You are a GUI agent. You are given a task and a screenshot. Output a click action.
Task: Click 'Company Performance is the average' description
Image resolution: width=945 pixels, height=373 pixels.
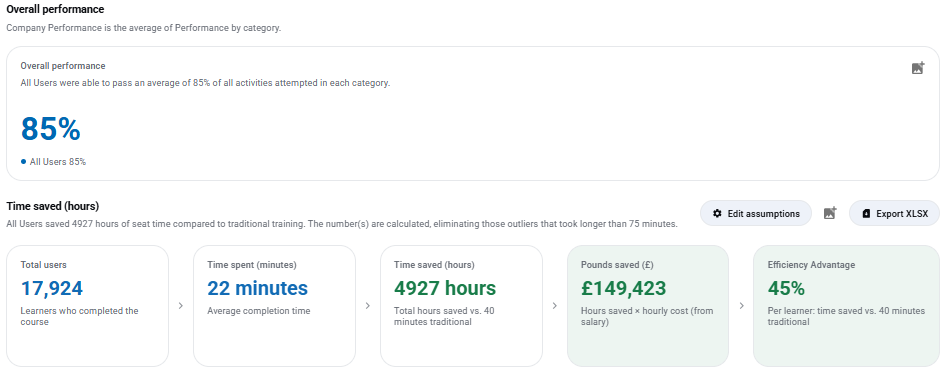(x=143, y=28)
